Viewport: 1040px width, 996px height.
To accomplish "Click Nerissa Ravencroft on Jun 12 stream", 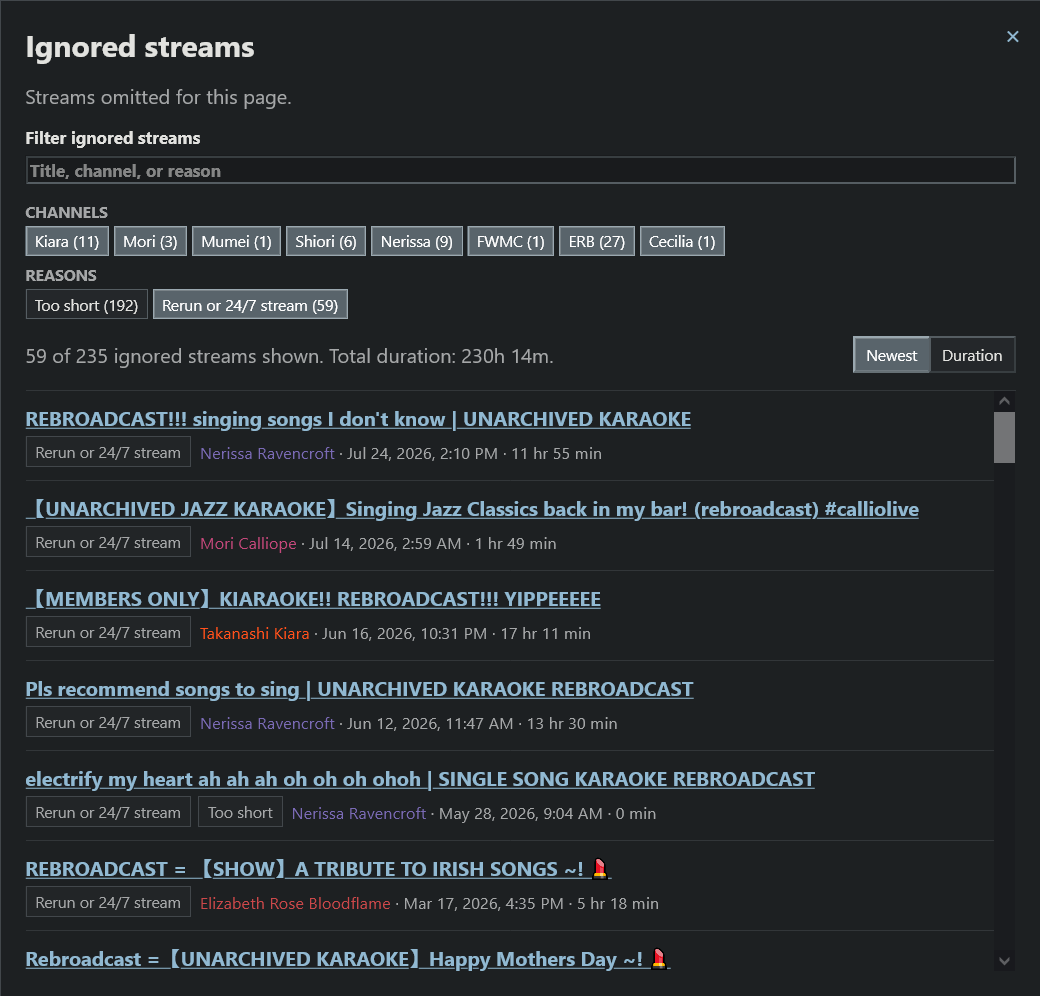I will (x=267, y=723).
